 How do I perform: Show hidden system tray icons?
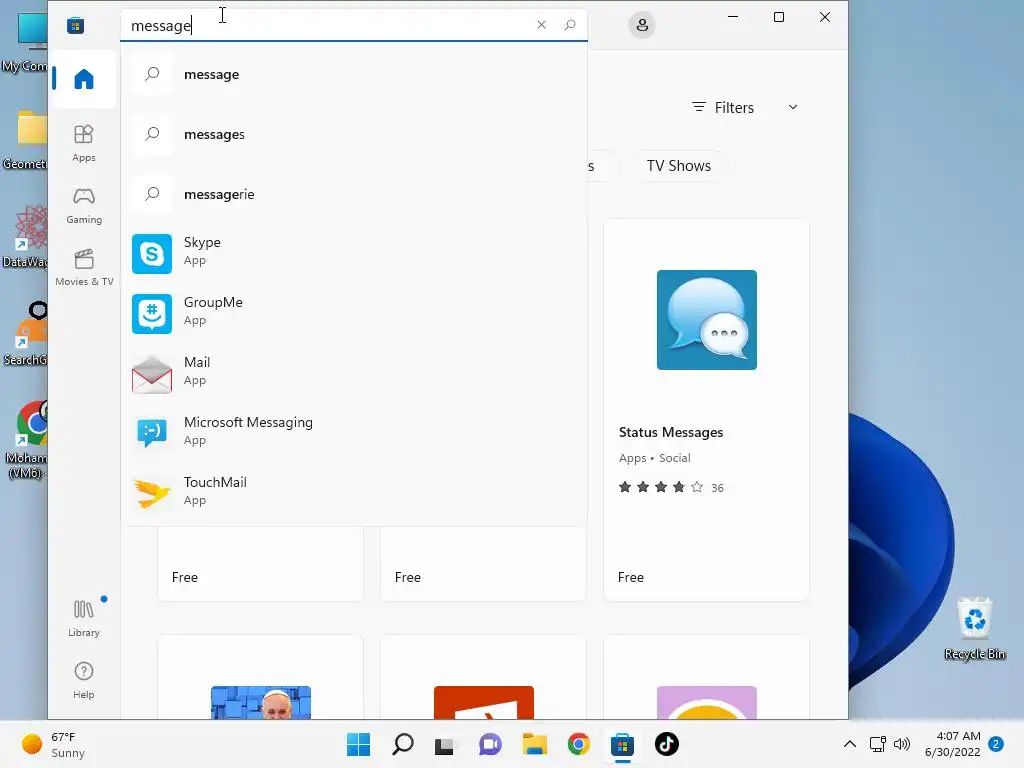(x=850, y=744)
